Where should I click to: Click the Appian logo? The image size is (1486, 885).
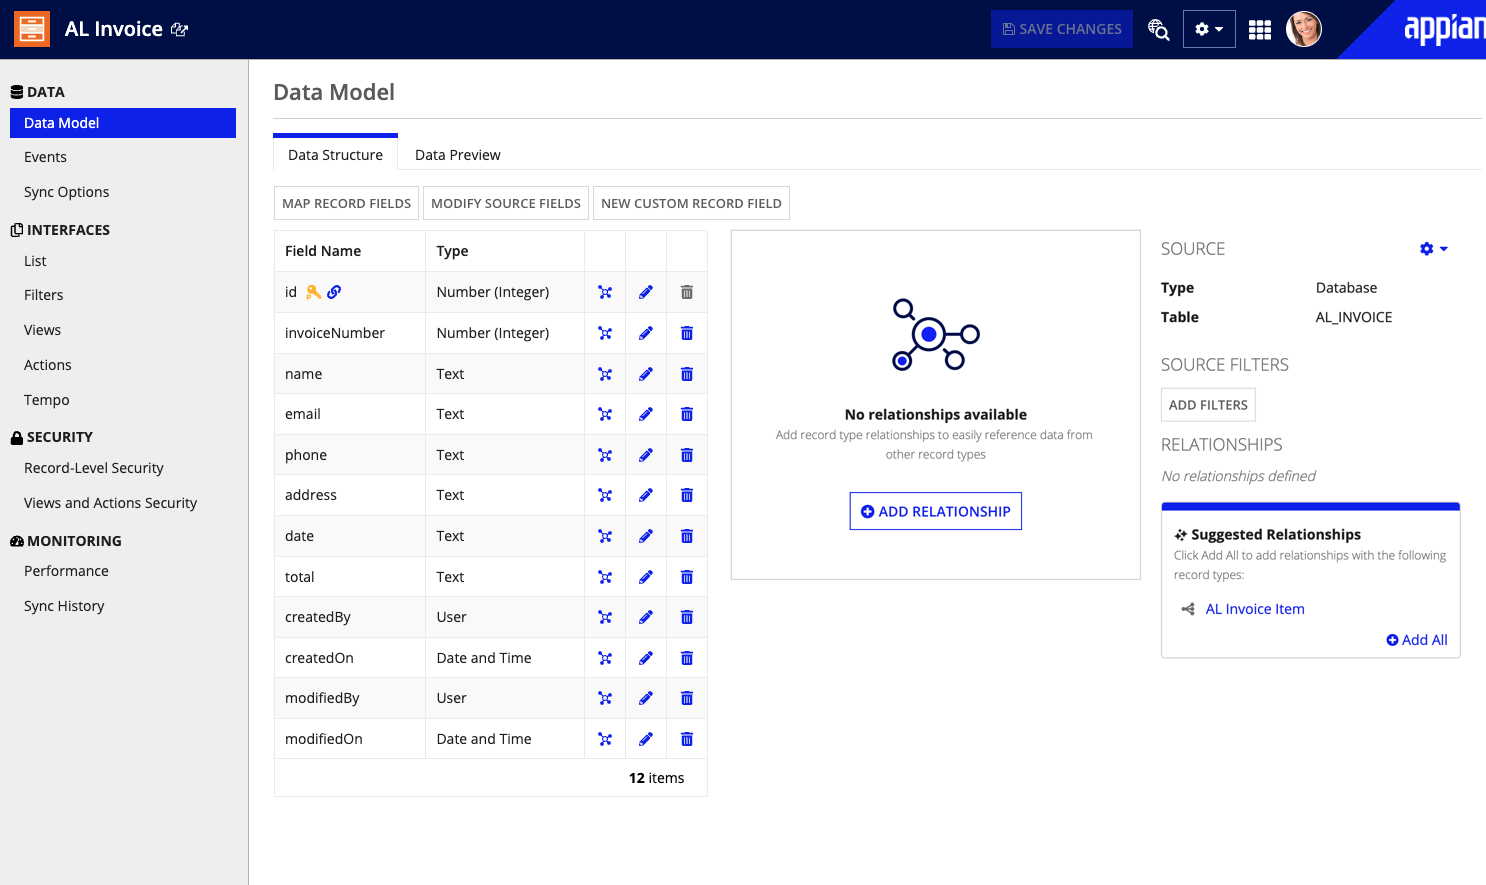pos(1444,29)
